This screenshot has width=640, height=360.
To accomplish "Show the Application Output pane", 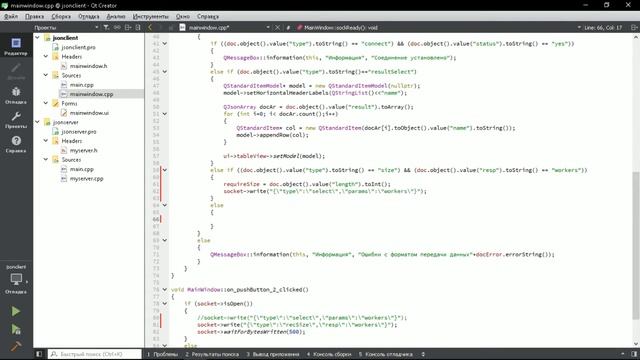I will point(273,354).
